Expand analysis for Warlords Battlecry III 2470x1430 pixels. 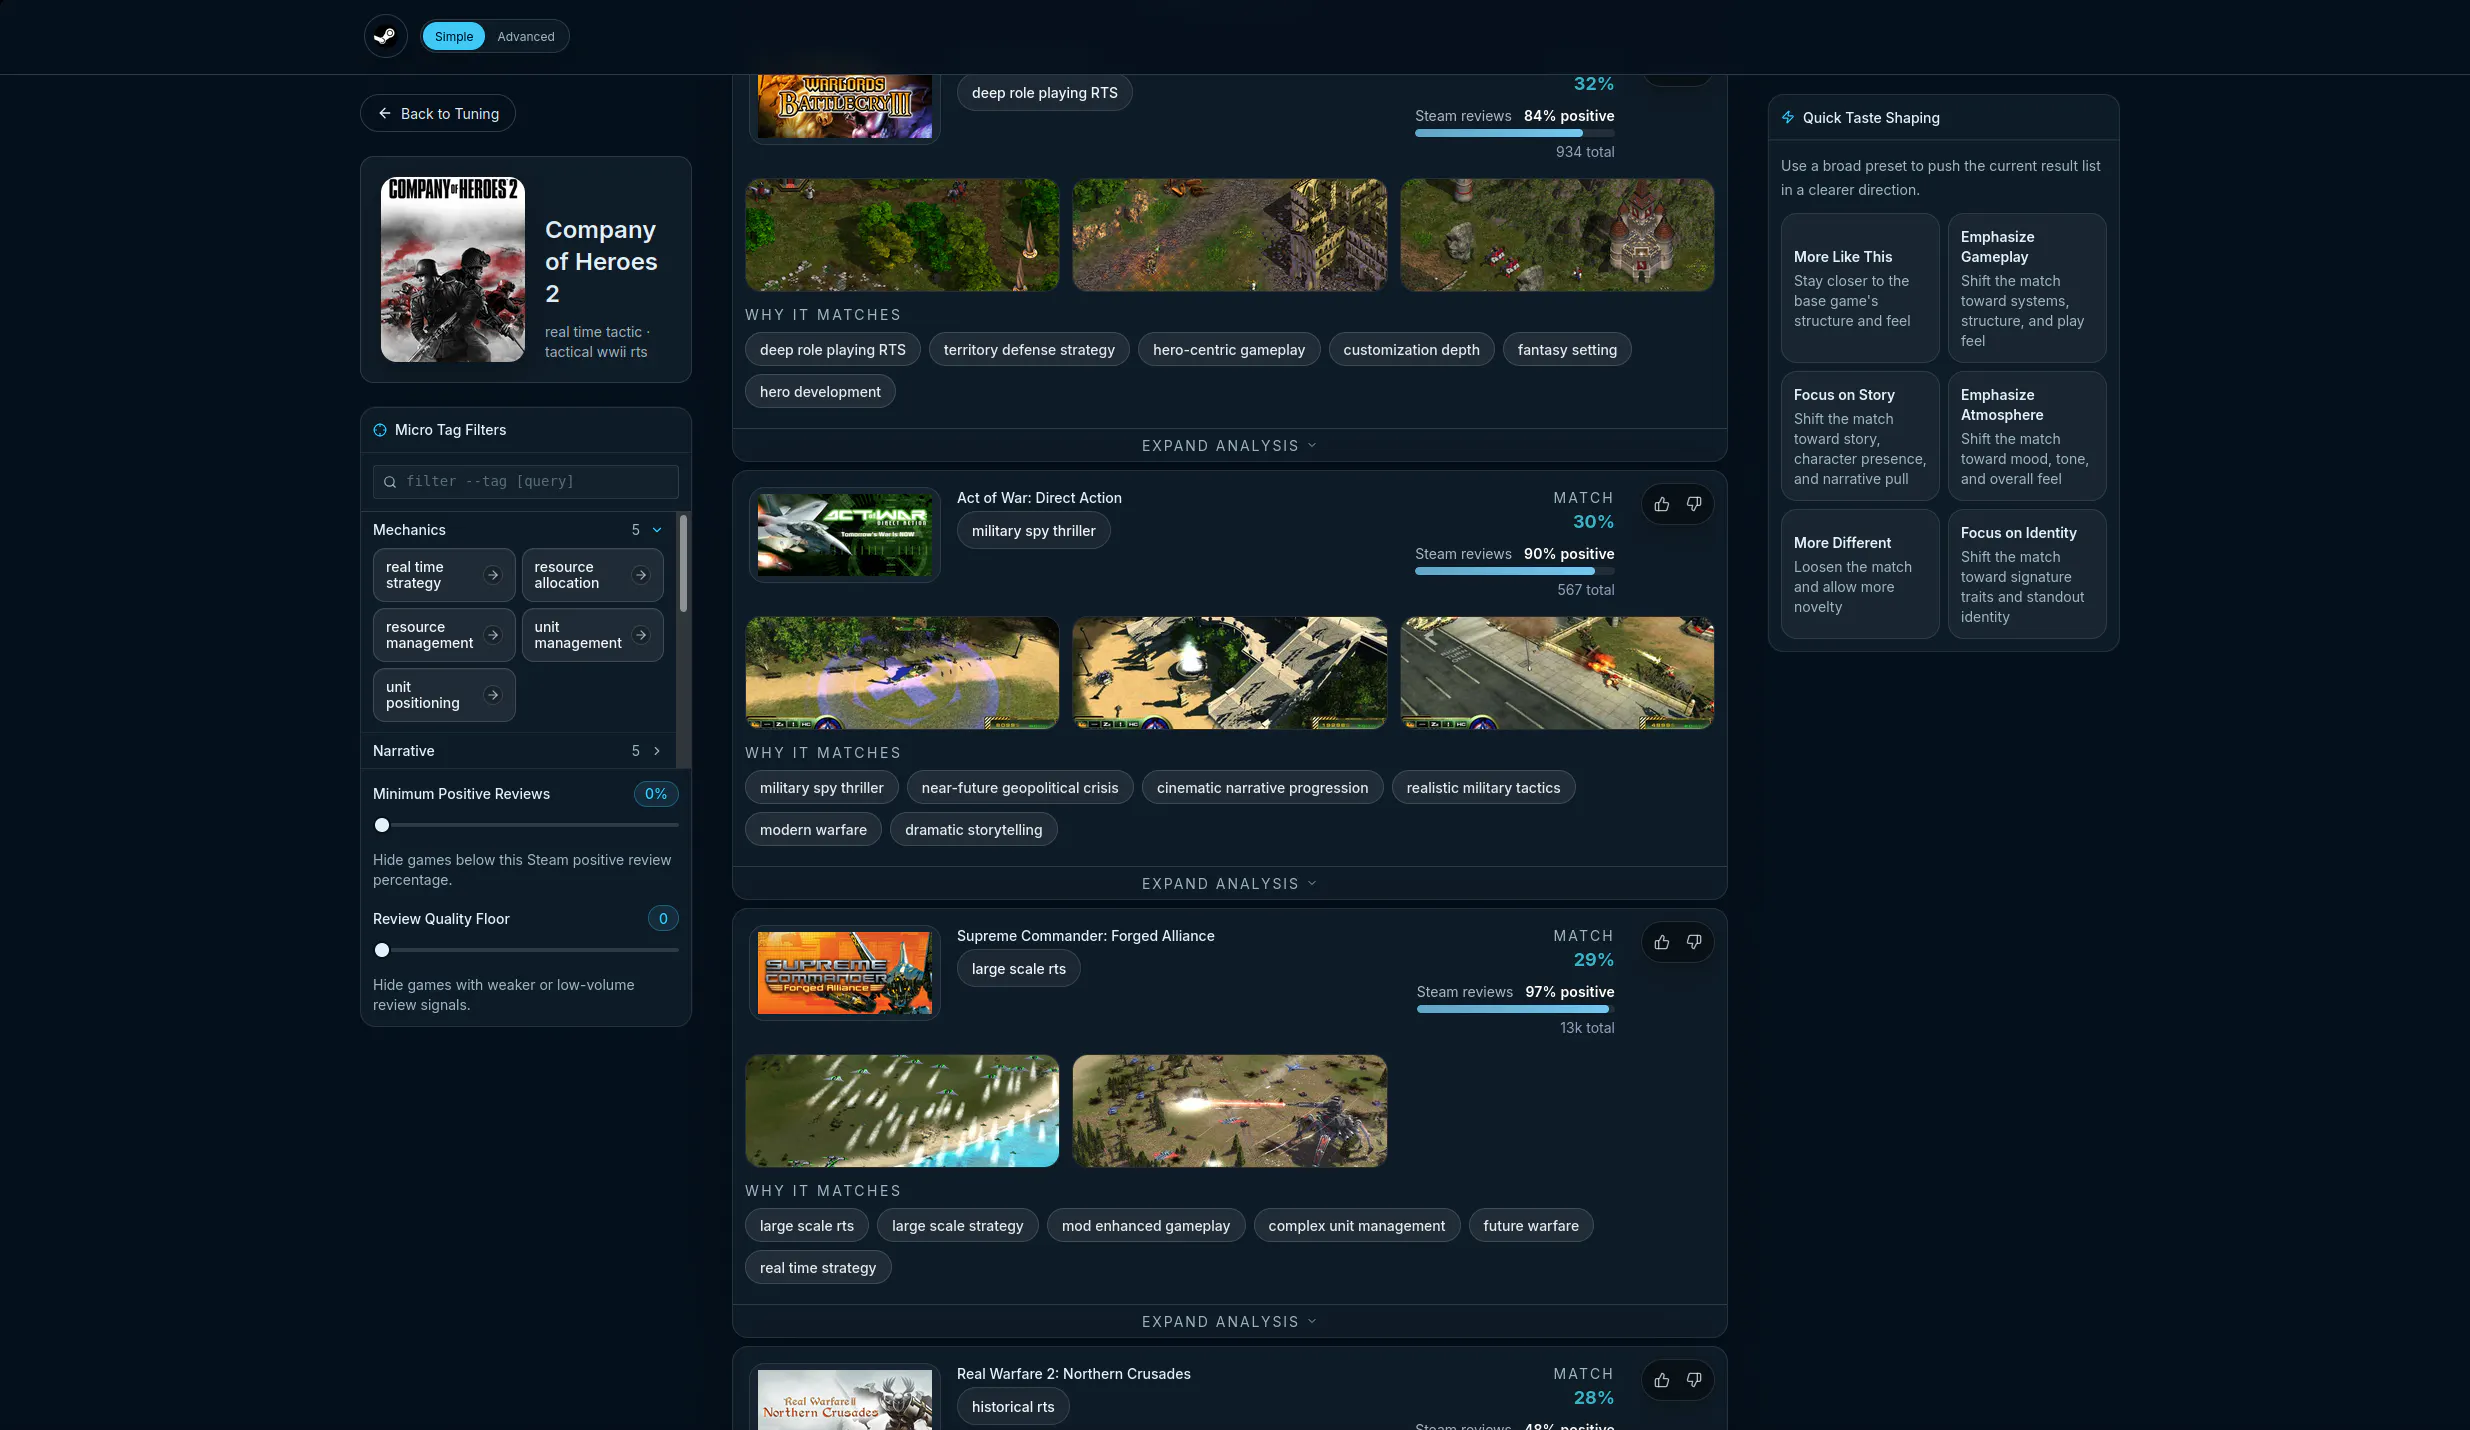(1229, 446)
